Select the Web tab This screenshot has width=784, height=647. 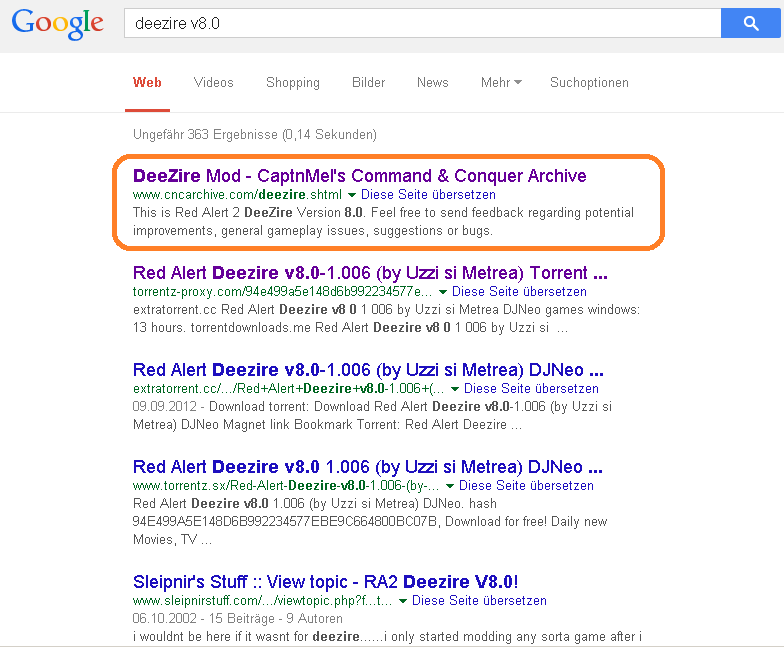click(147, 82)
